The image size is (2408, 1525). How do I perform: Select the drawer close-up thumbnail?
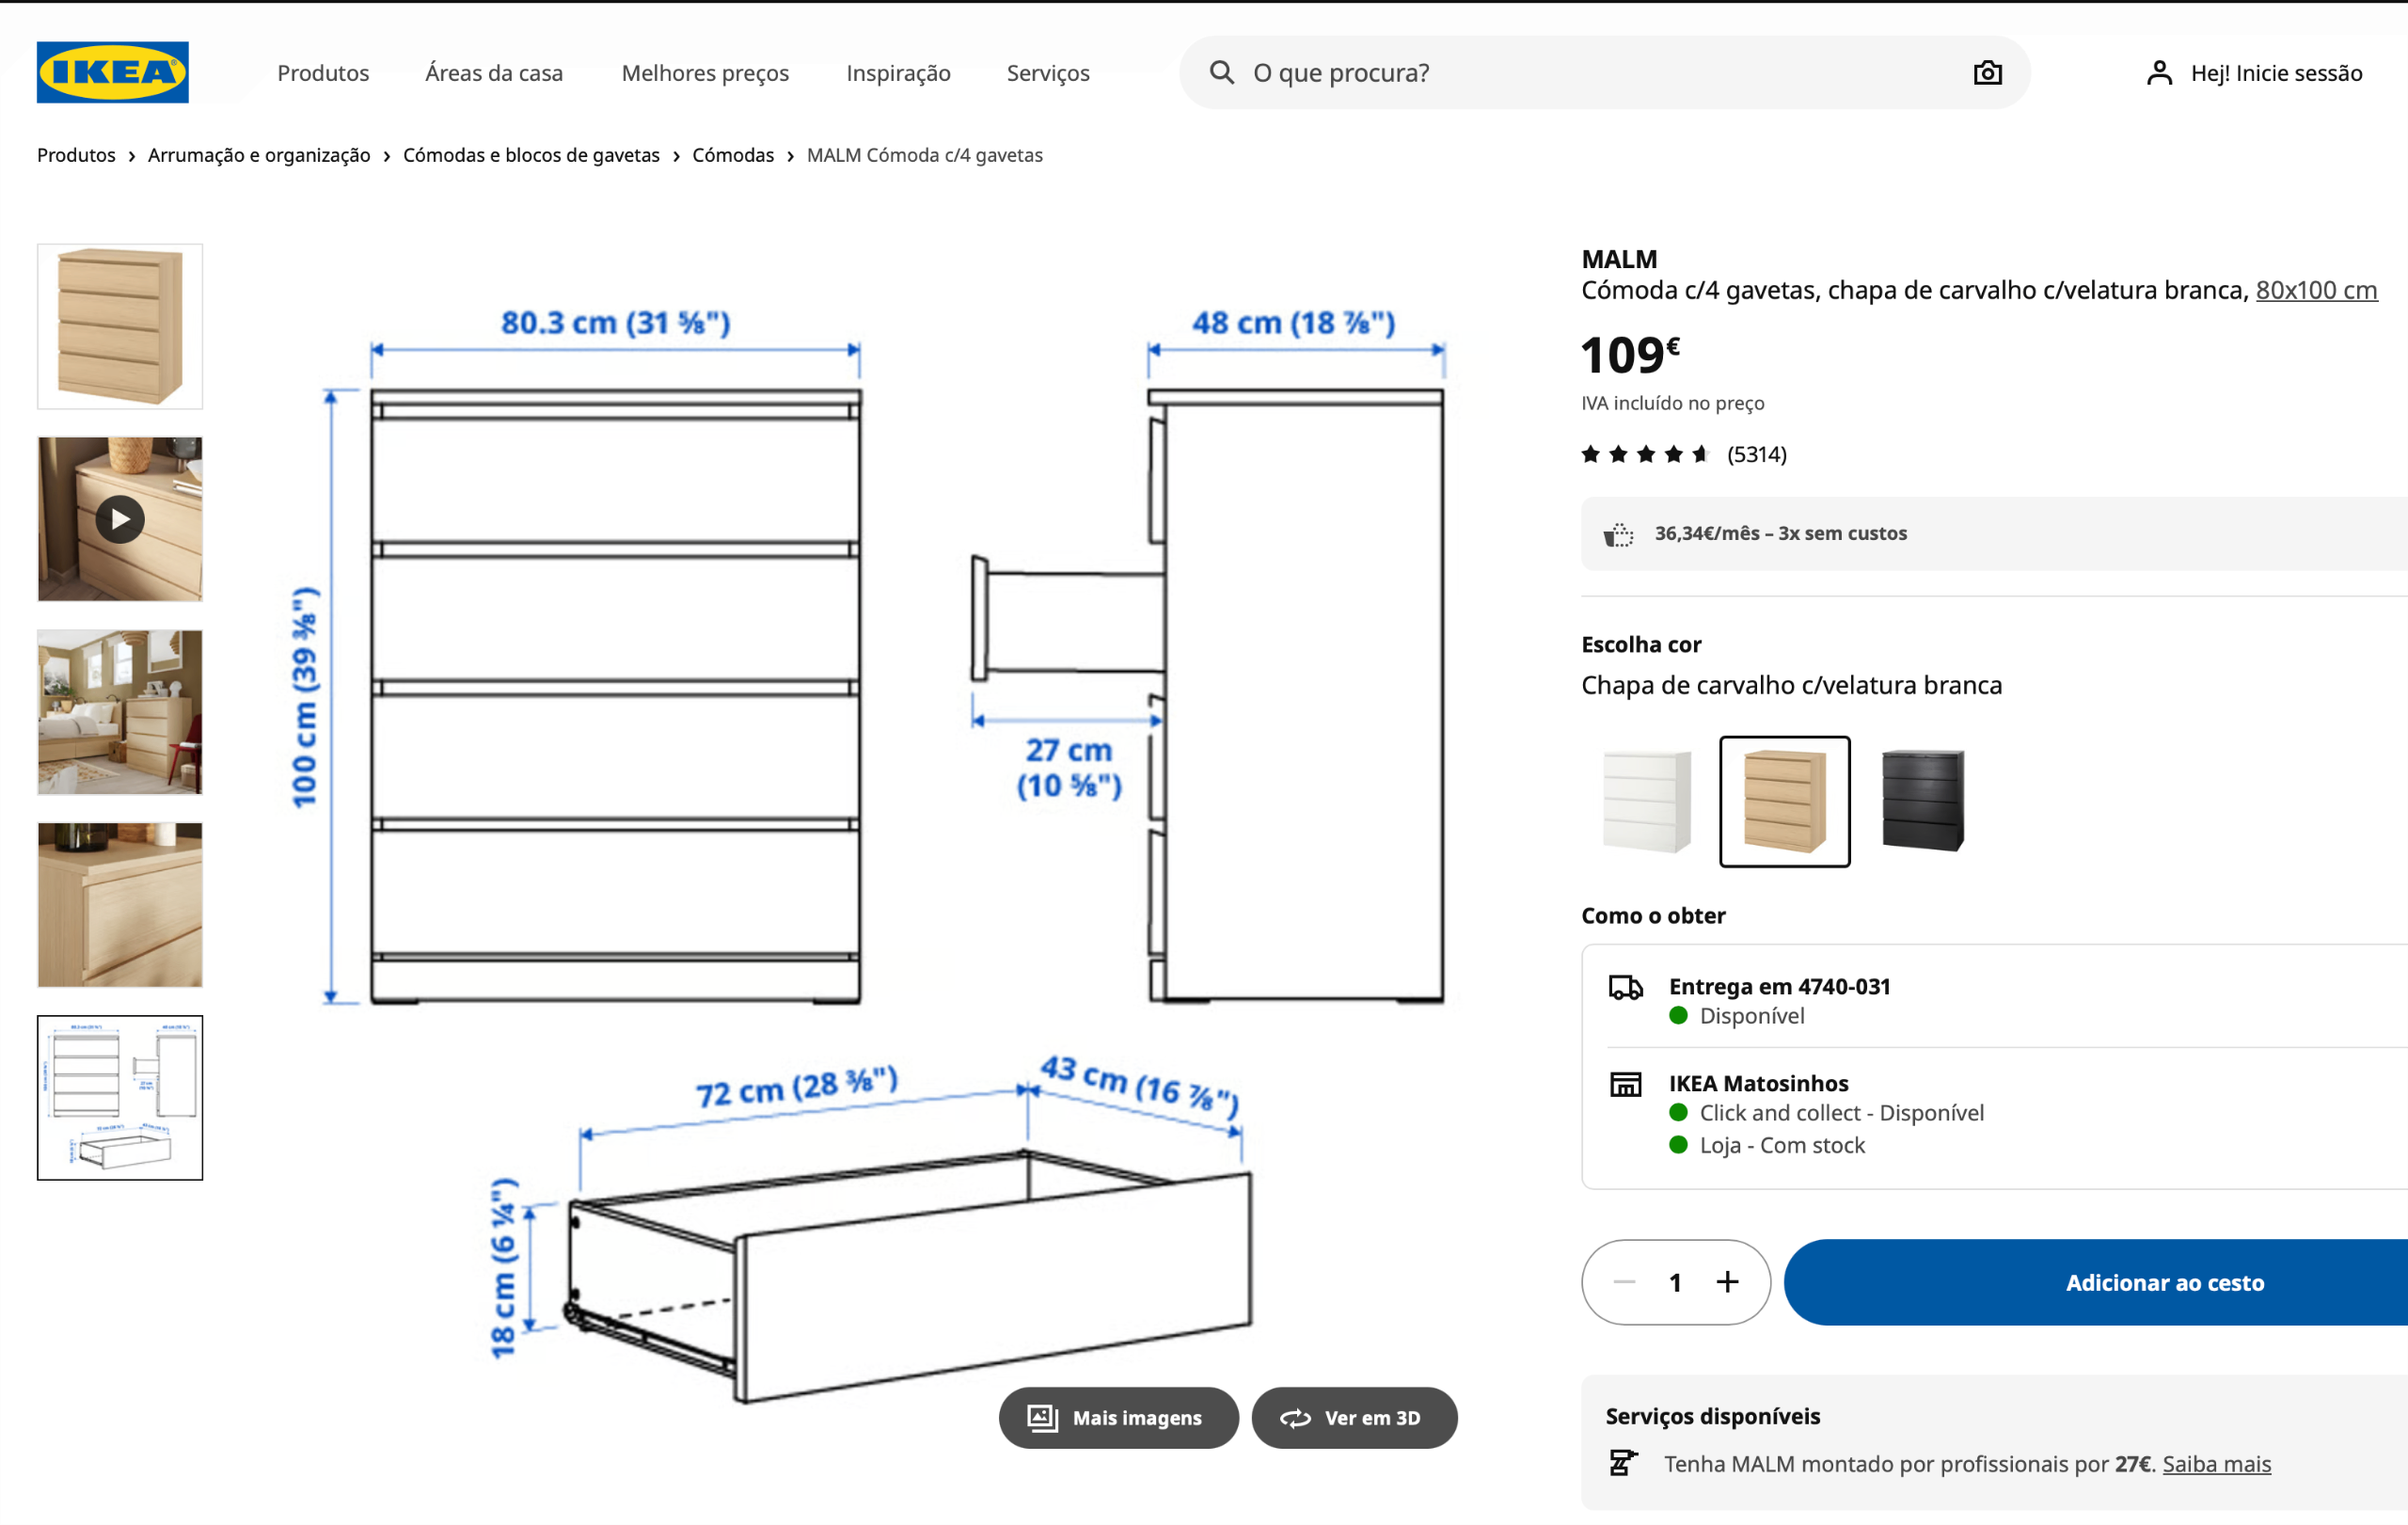(x=120, y=905)
